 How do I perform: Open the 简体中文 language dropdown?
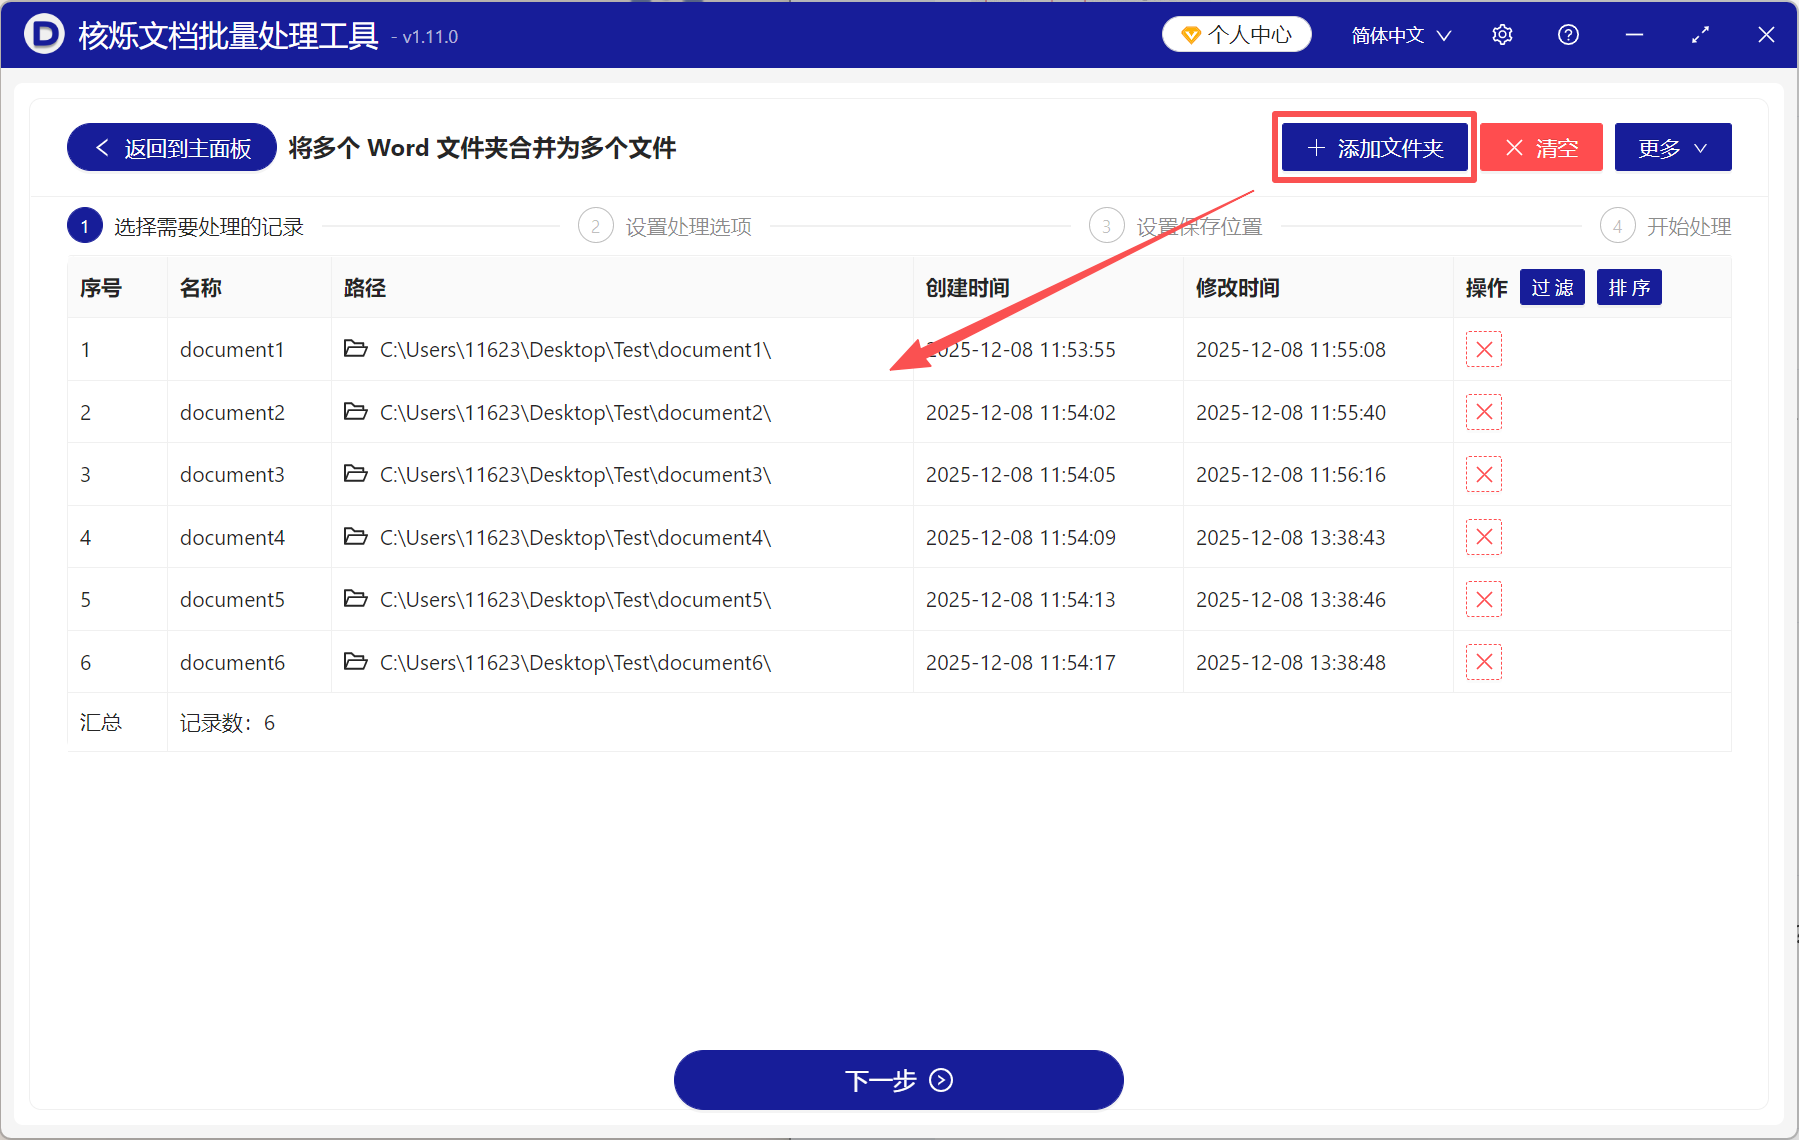pos(1399,34)
